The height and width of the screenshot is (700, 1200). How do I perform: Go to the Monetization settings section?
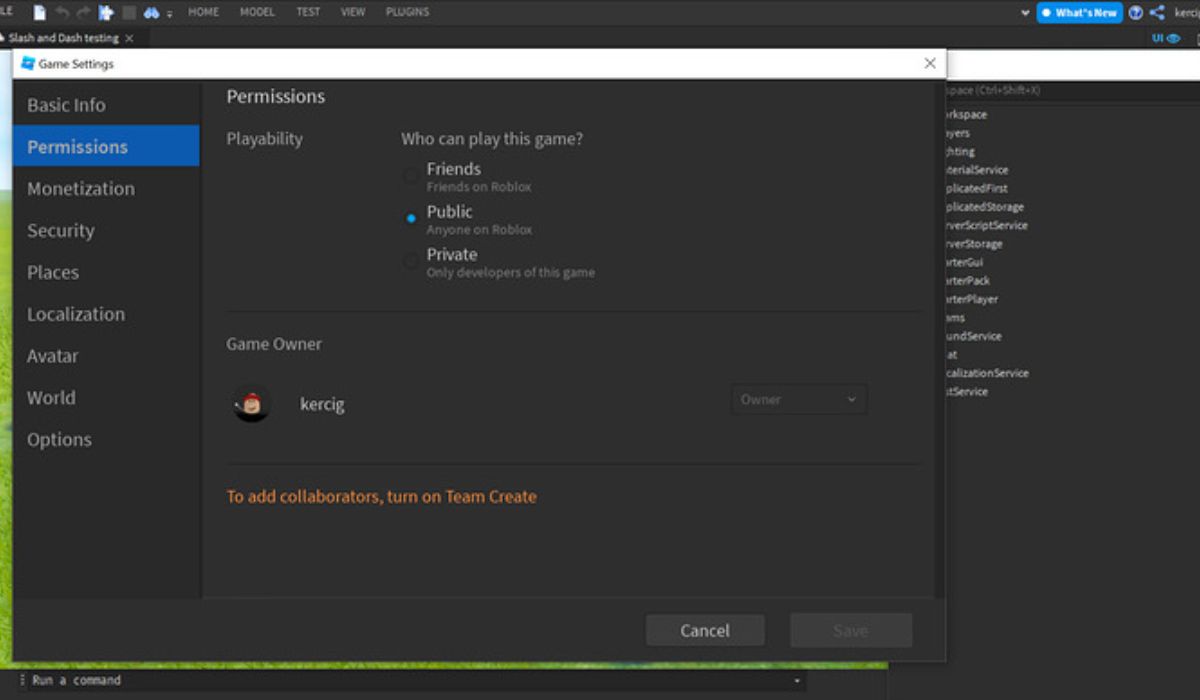(x=106, y=189)
